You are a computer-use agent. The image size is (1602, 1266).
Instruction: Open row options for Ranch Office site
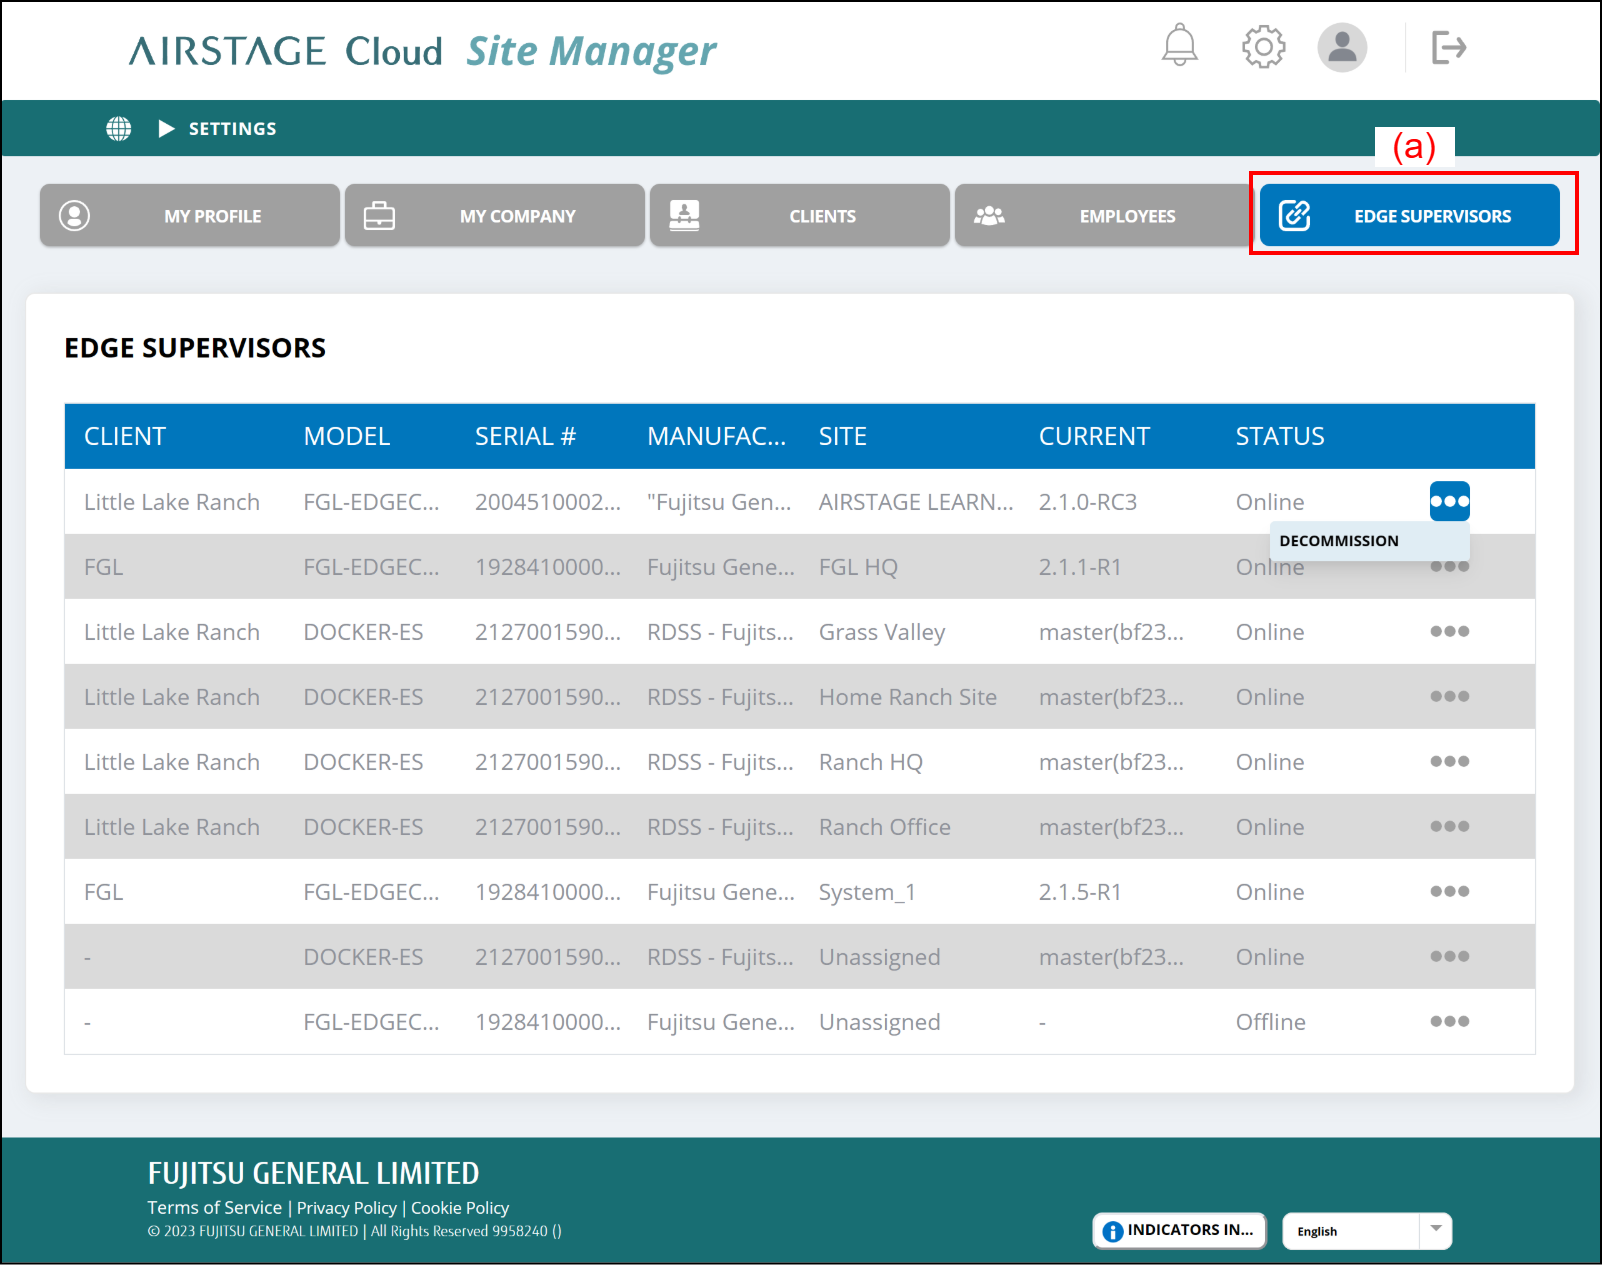pyautogui.click(x=1449, y=826)
